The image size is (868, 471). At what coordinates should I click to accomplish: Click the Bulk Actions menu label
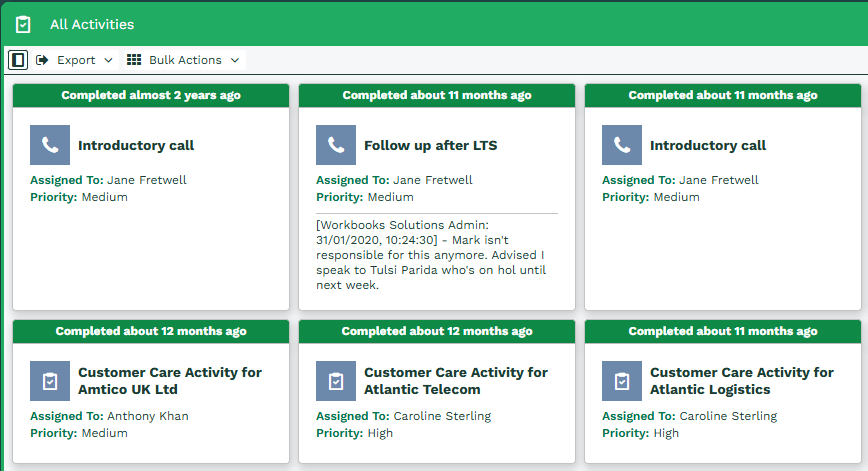pyautogui.click(x=185, y=60)
